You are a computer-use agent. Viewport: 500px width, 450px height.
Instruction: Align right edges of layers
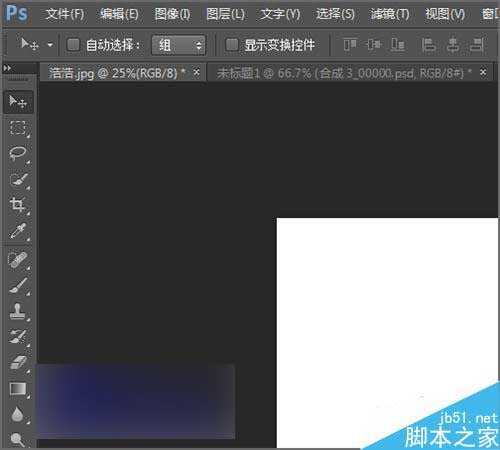477,44
